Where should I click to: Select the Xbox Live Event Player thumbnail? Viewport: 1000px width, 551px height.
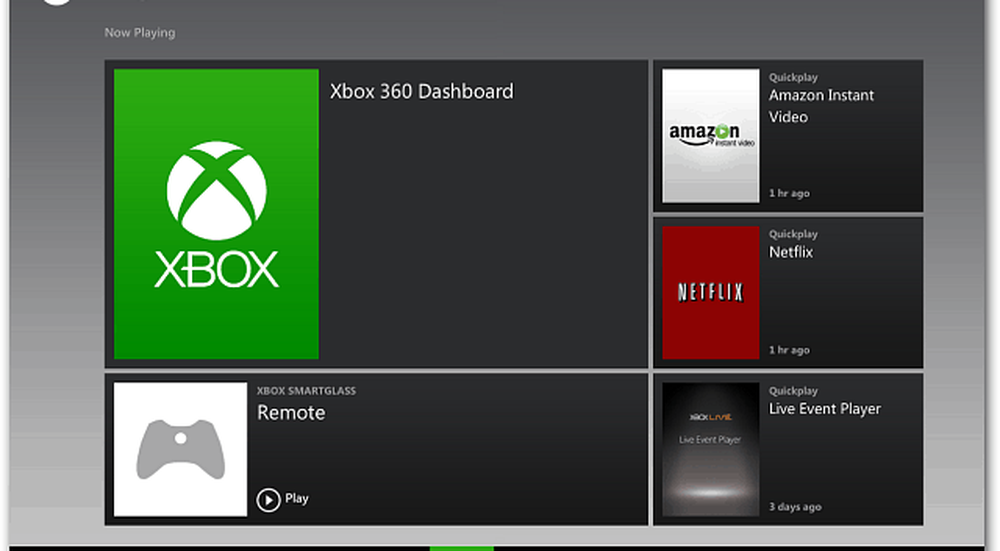(711, 449)
